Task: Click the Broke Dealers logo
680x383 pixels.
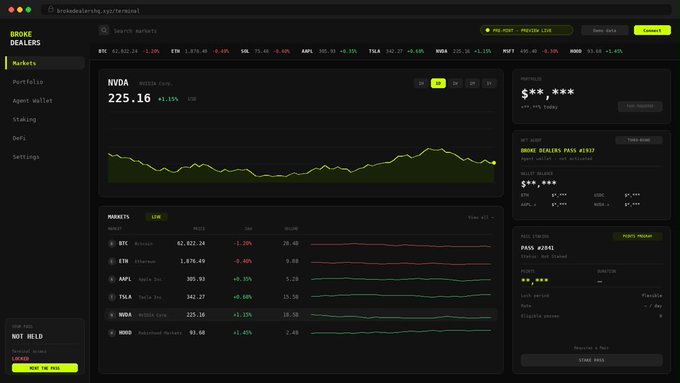Action: (25, 38)
